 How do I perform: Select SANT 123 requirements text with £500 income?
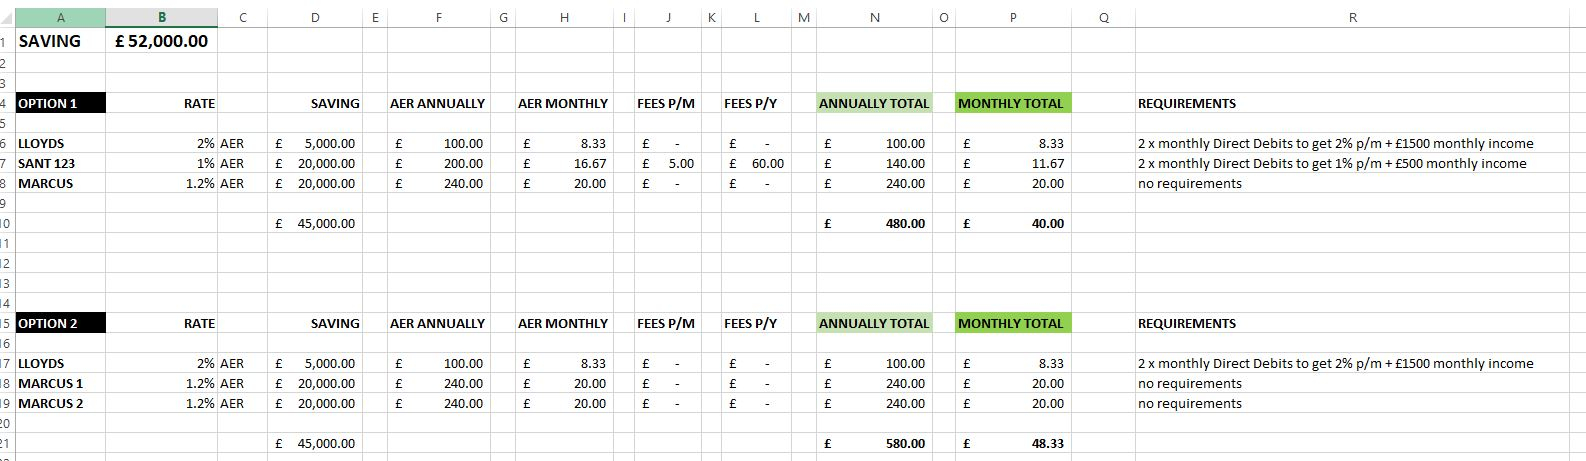click(1331, 163)
